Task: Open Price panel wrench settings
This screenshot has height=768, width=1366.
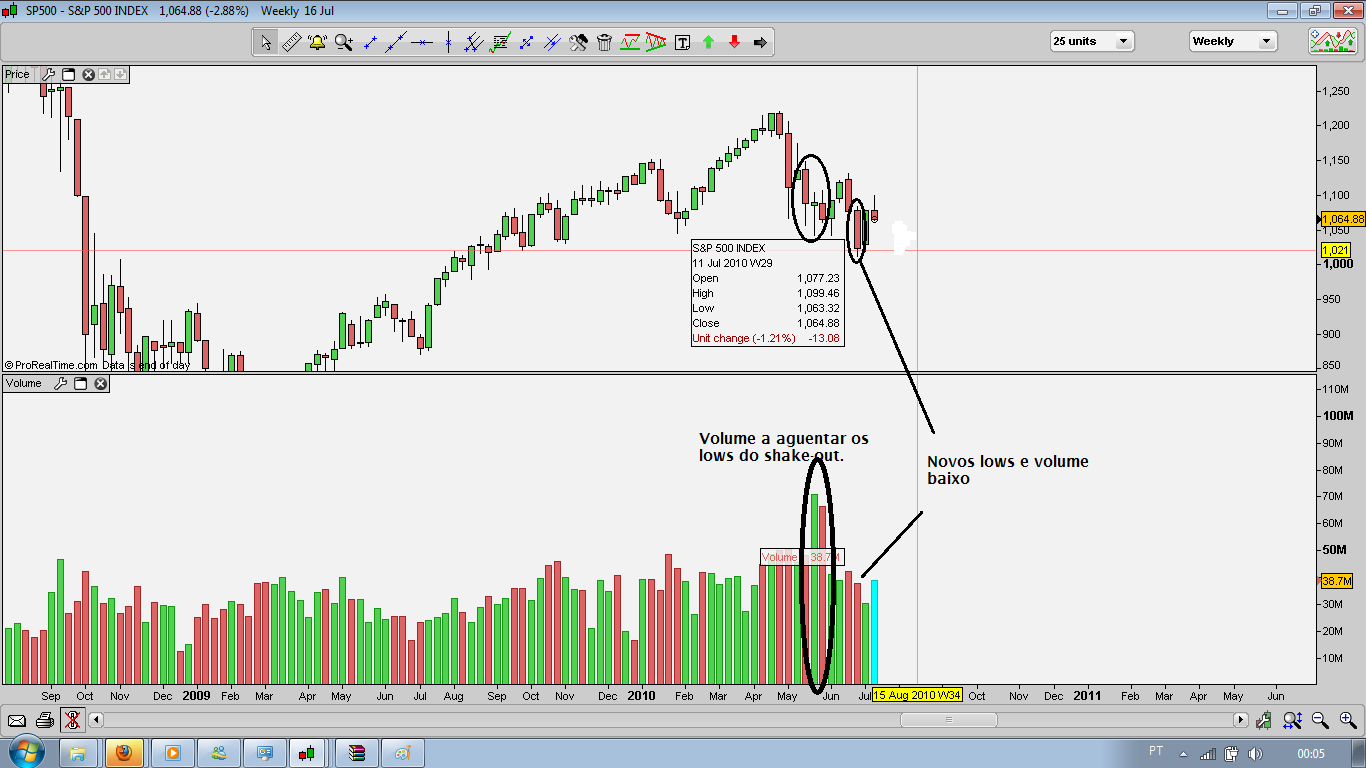Action: pos(49,74)
